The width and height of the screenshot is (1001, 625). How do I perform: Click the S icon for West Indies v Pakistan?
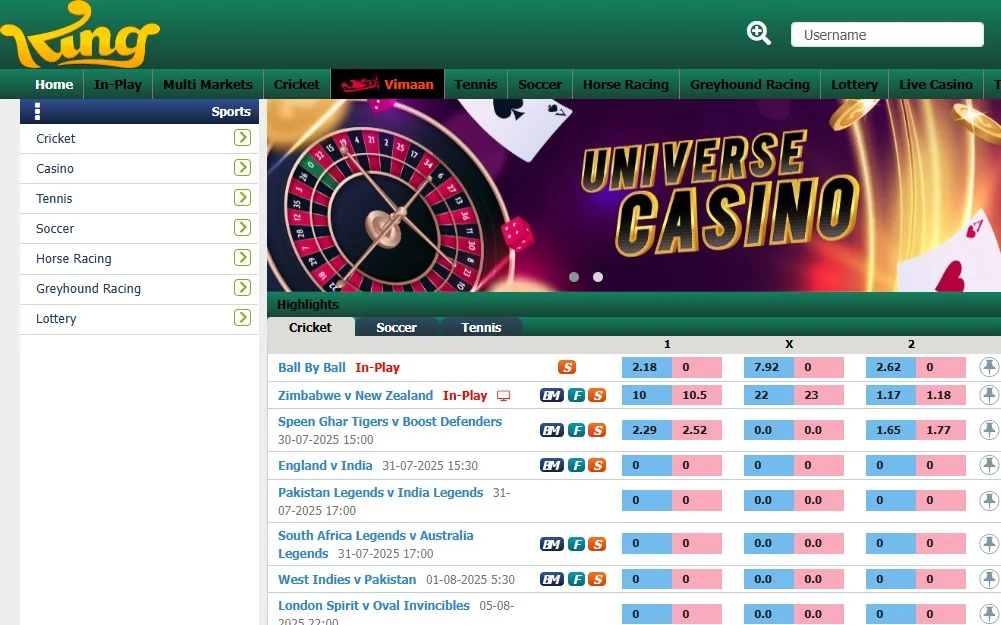(597, 579)
